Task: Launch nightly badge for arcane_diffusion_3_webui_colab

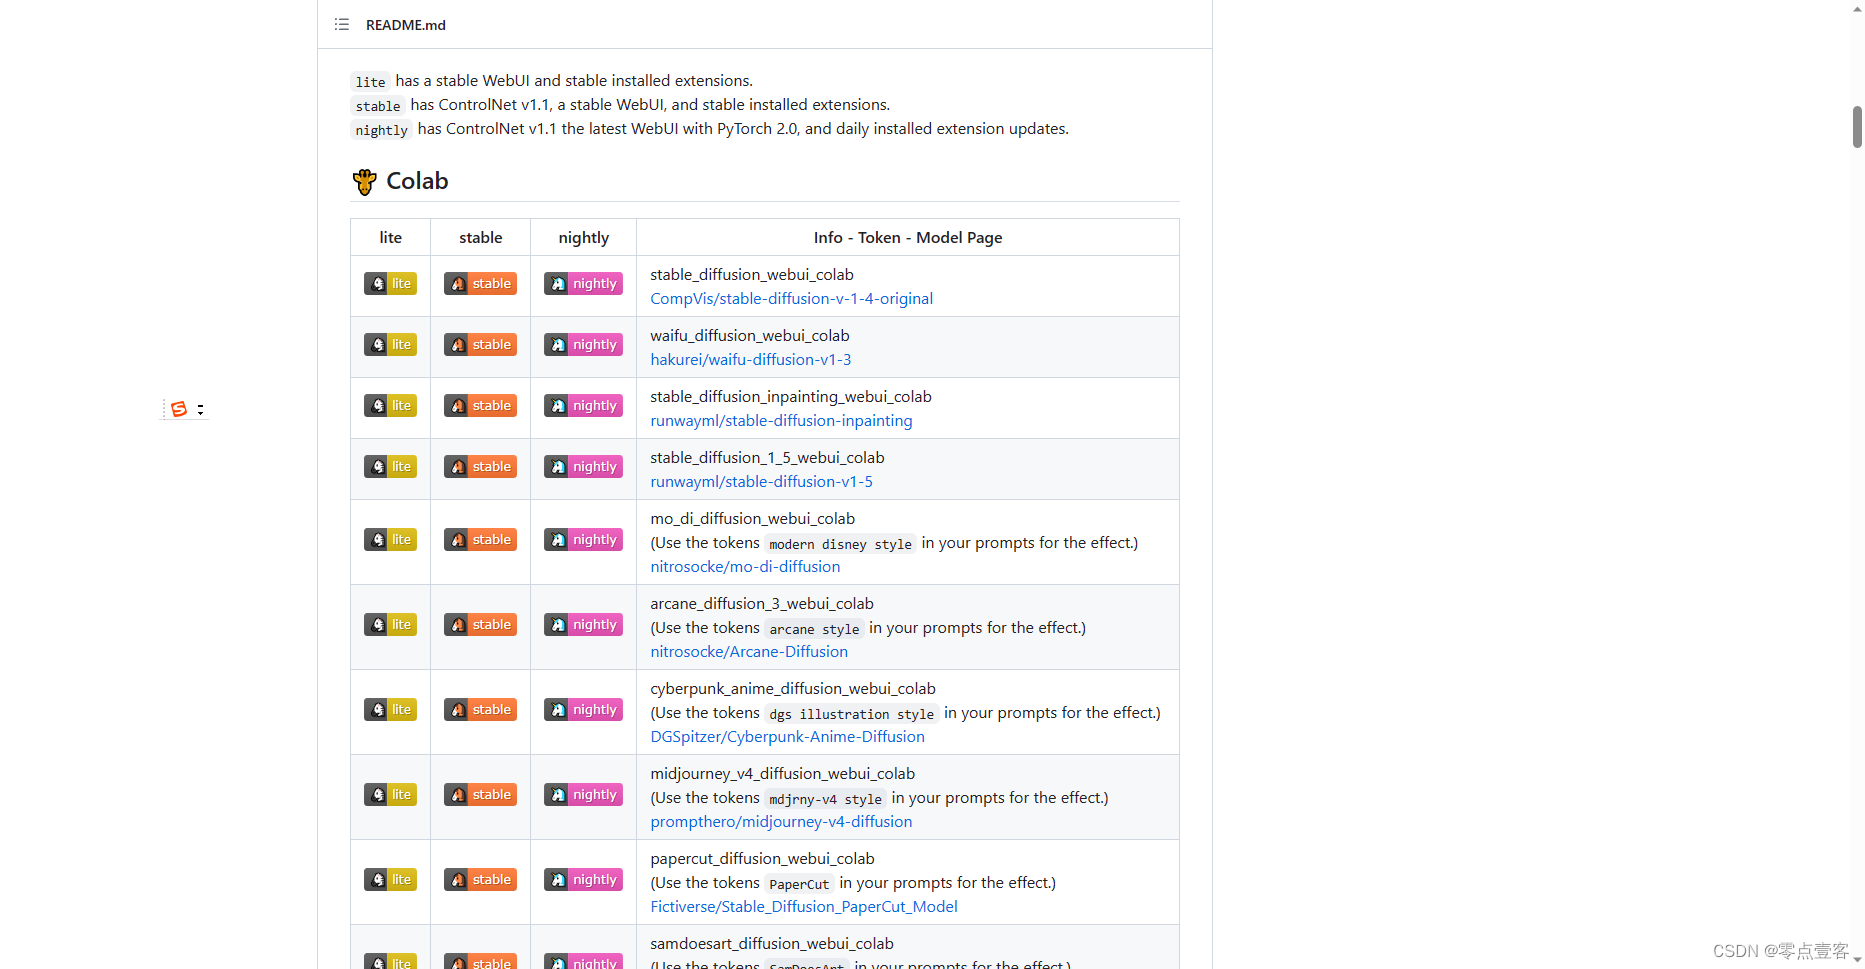Action: tap(583, 625)
